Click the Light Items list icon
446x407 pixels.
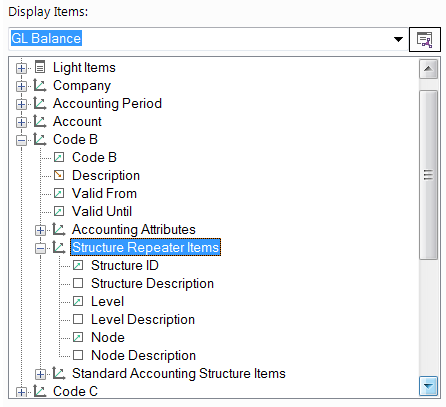click(40, 67)
